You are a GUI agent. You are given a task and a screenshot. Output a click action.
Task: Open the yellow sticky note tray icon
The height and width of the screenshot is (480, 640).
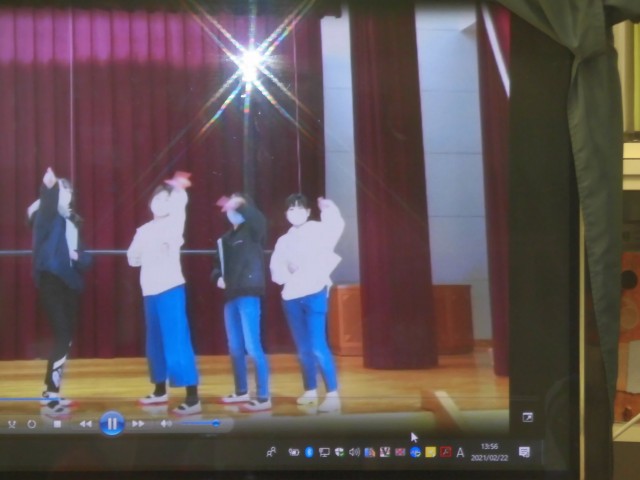point(430,452)
